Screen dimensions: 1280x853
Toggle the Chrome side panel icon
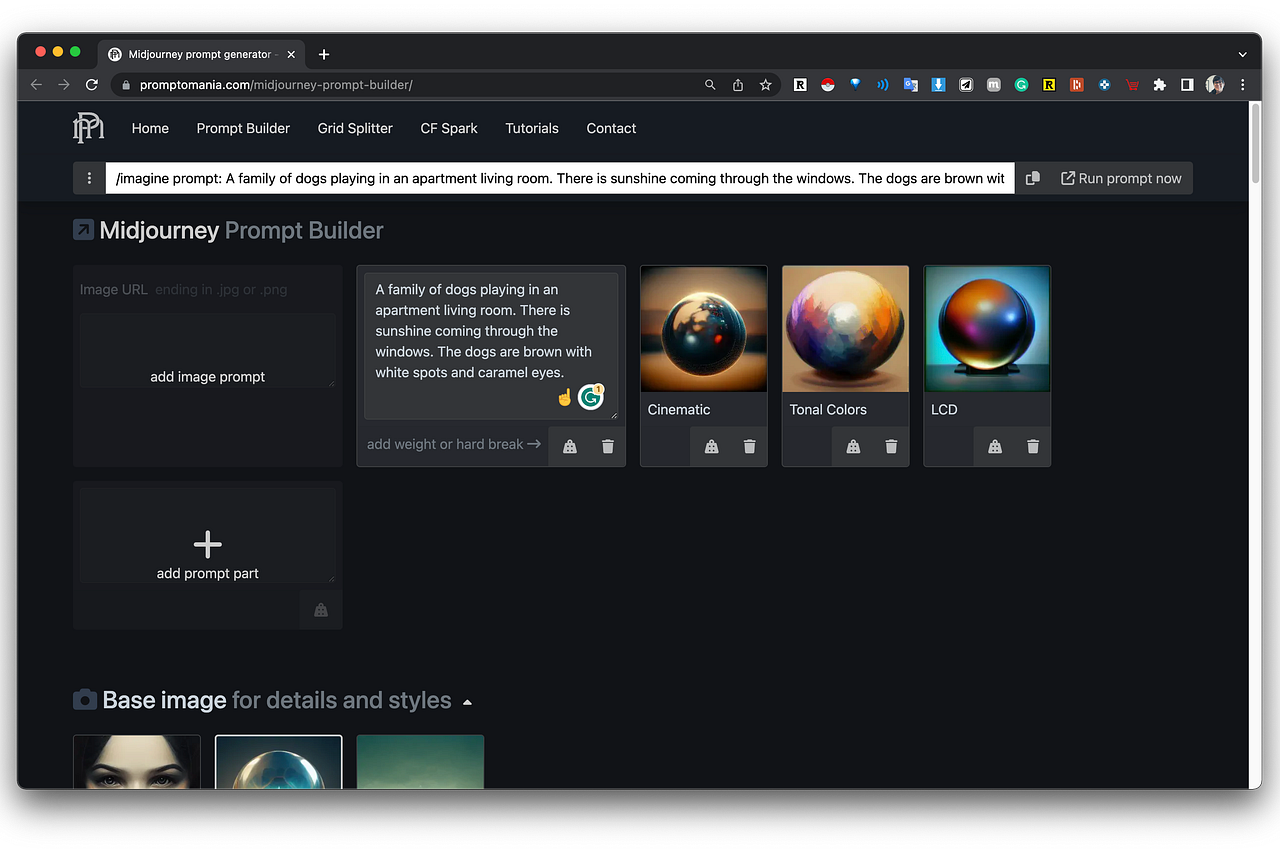(x=1187, y=85)
